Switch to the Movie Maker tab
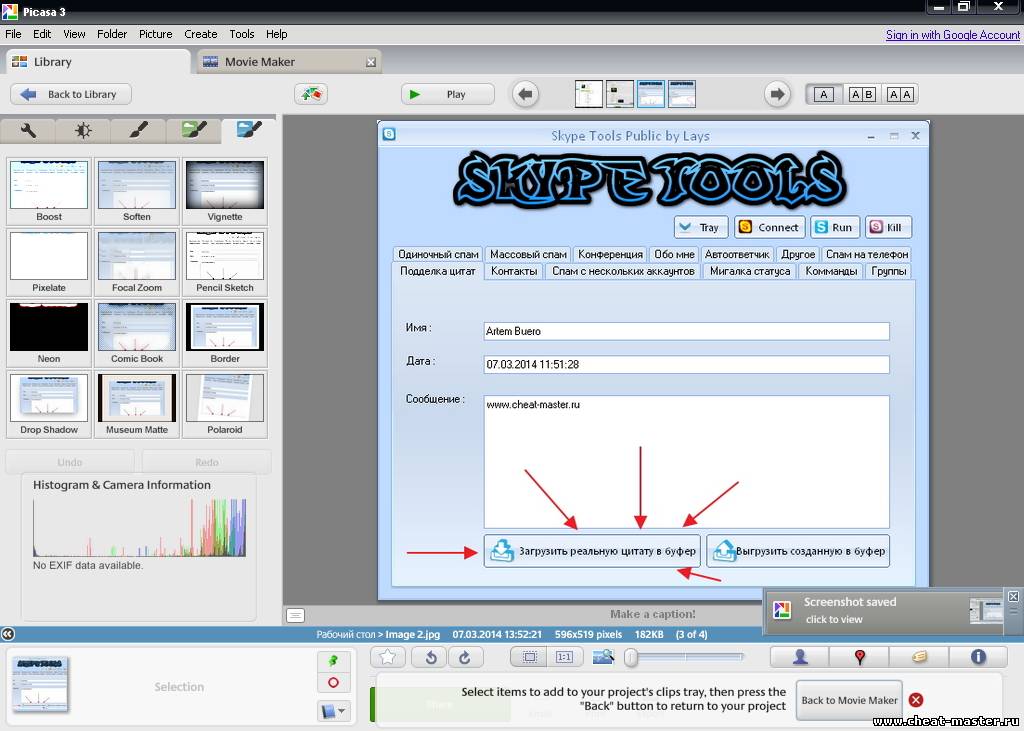This screenshot has height=731, width=1024. [x=259, y=62]
